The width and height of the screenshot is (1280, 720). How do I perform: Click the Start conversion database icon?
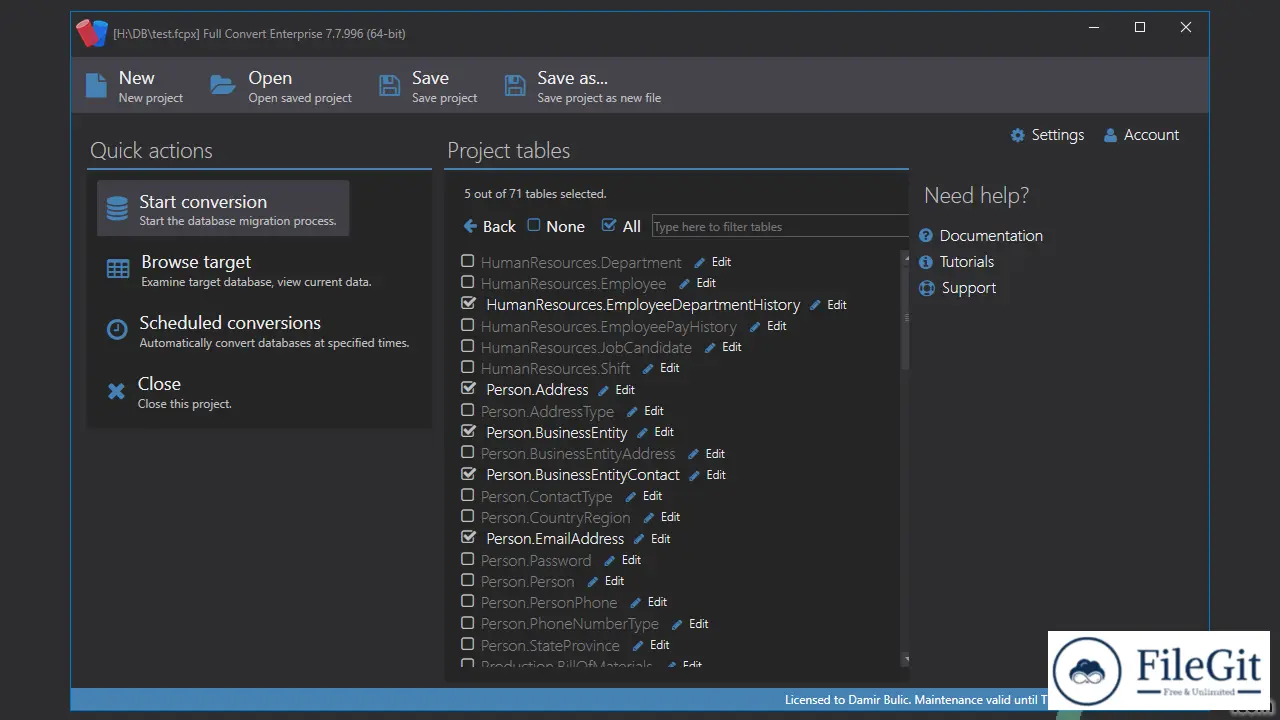coord(117,208)
